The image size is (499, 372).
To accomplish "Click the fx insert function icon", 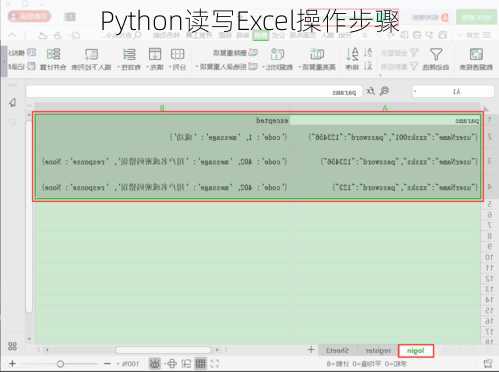I will [371, 91].
